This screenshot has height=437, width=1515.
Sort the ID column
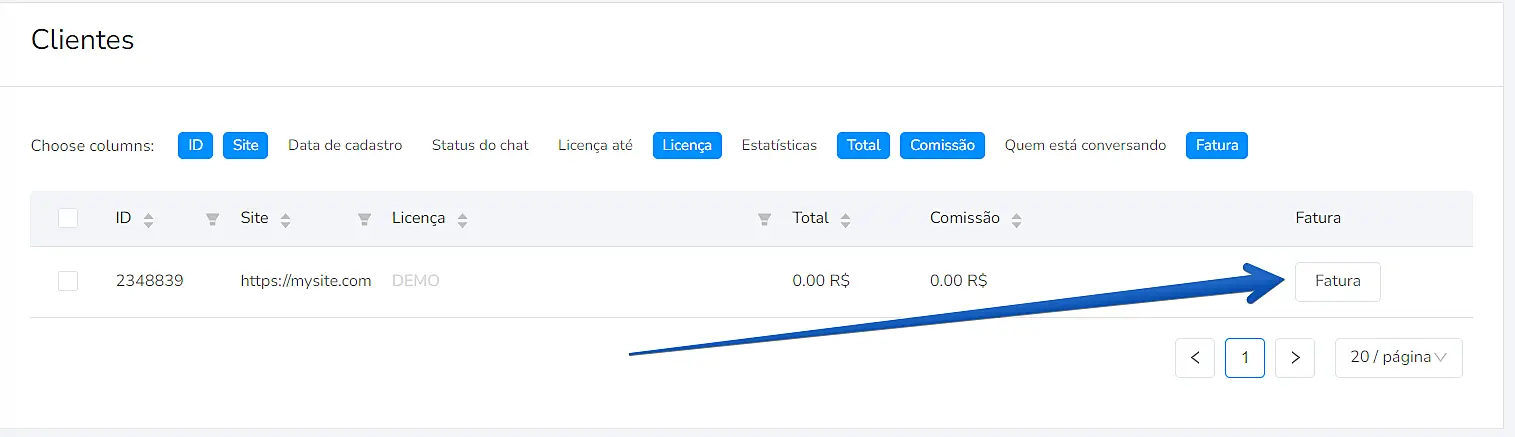[x=148, y=219]
